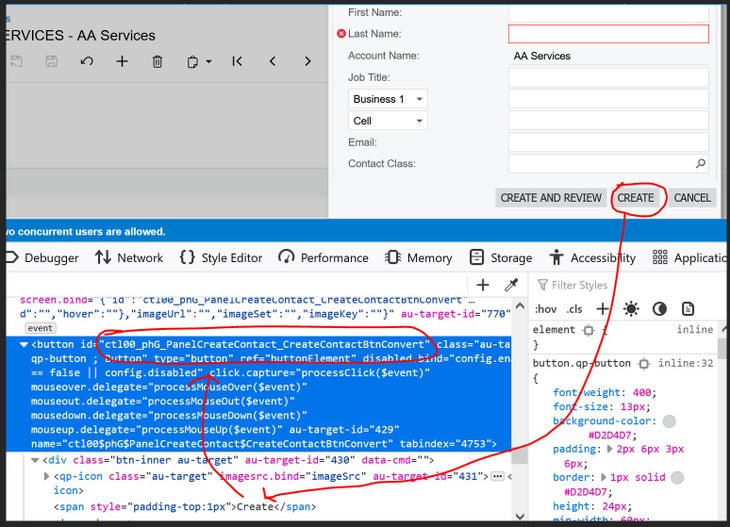Collapse the selected button element node
This screenshot has width=730, height=527.
(24, 345)
